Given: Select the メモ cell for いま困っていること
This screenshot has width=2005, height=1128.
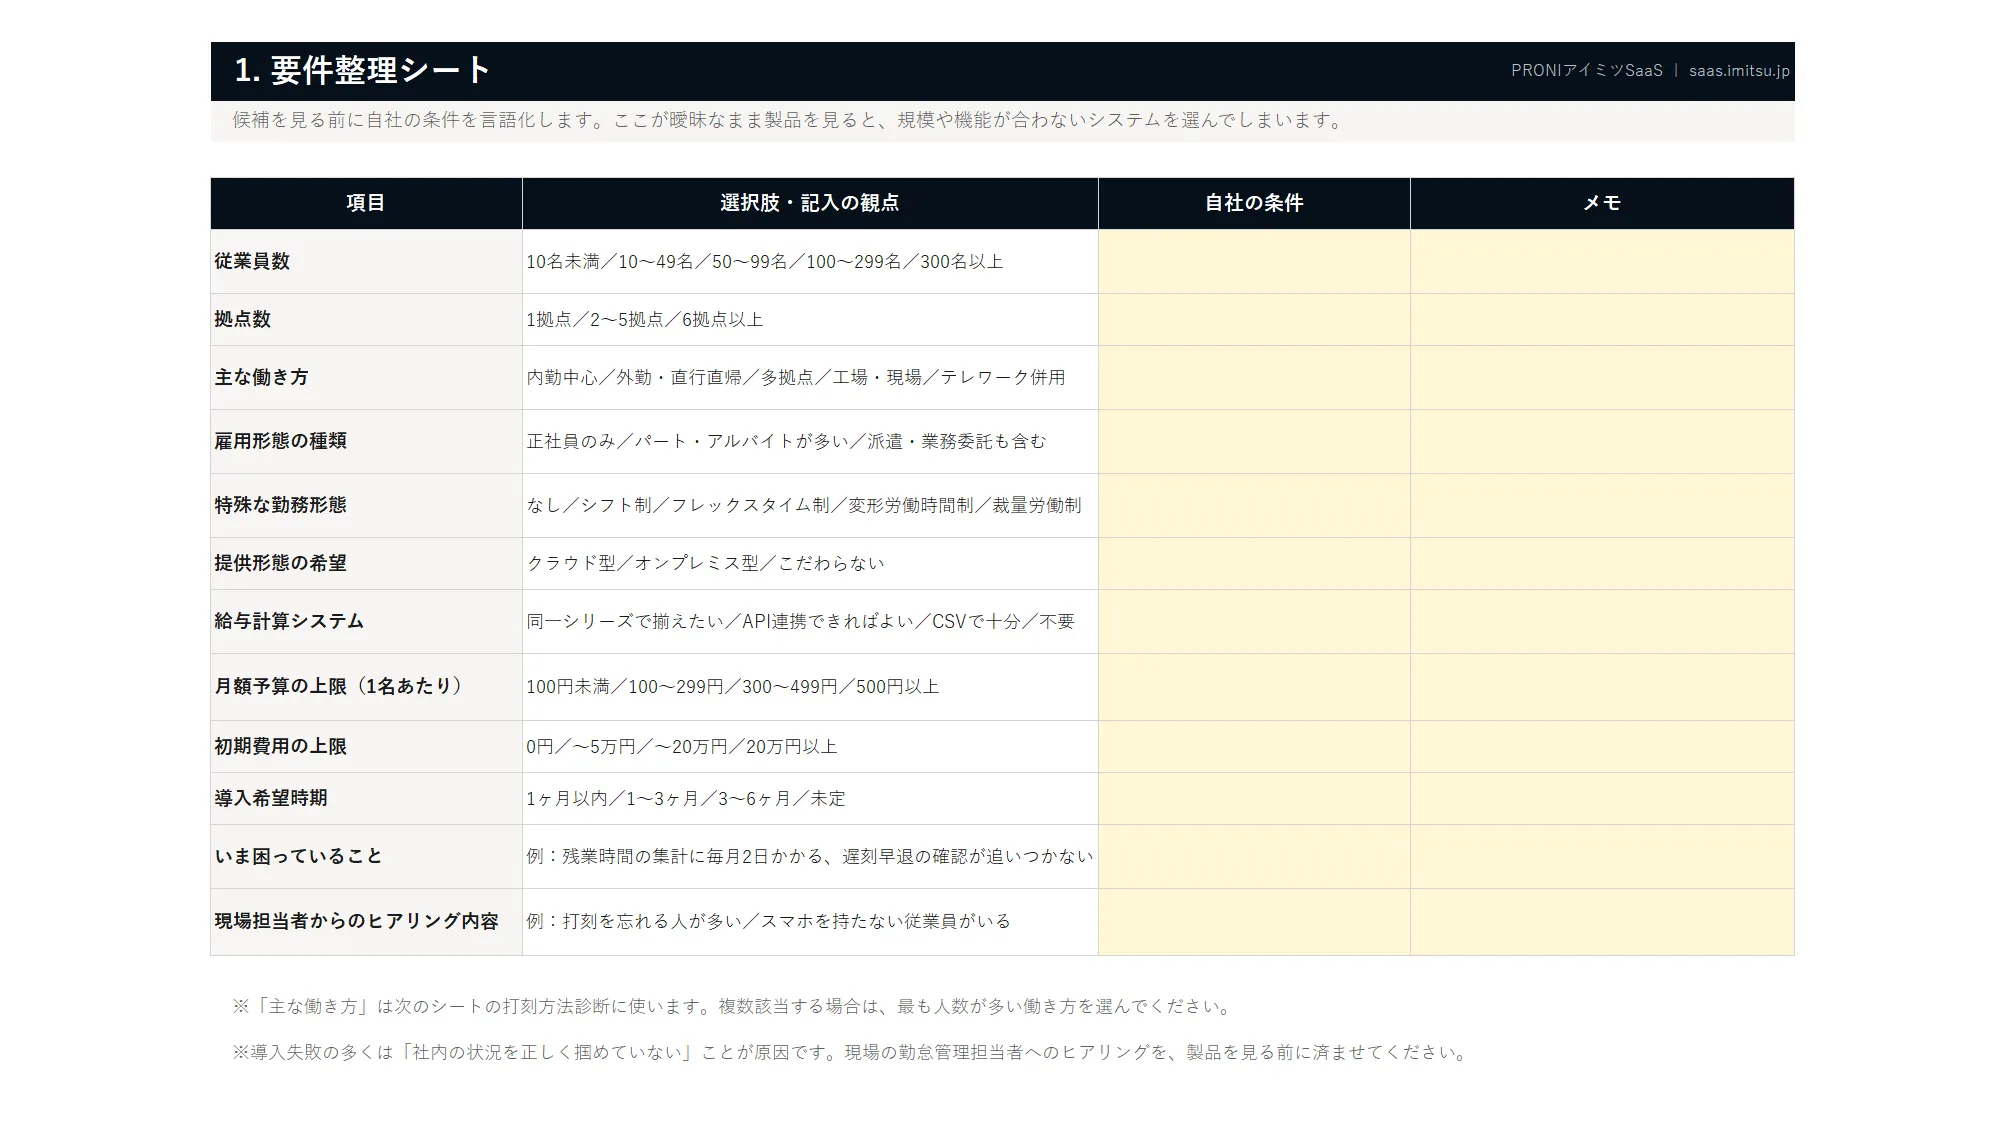Looking at the screenshot, I should coord(1602,856).
